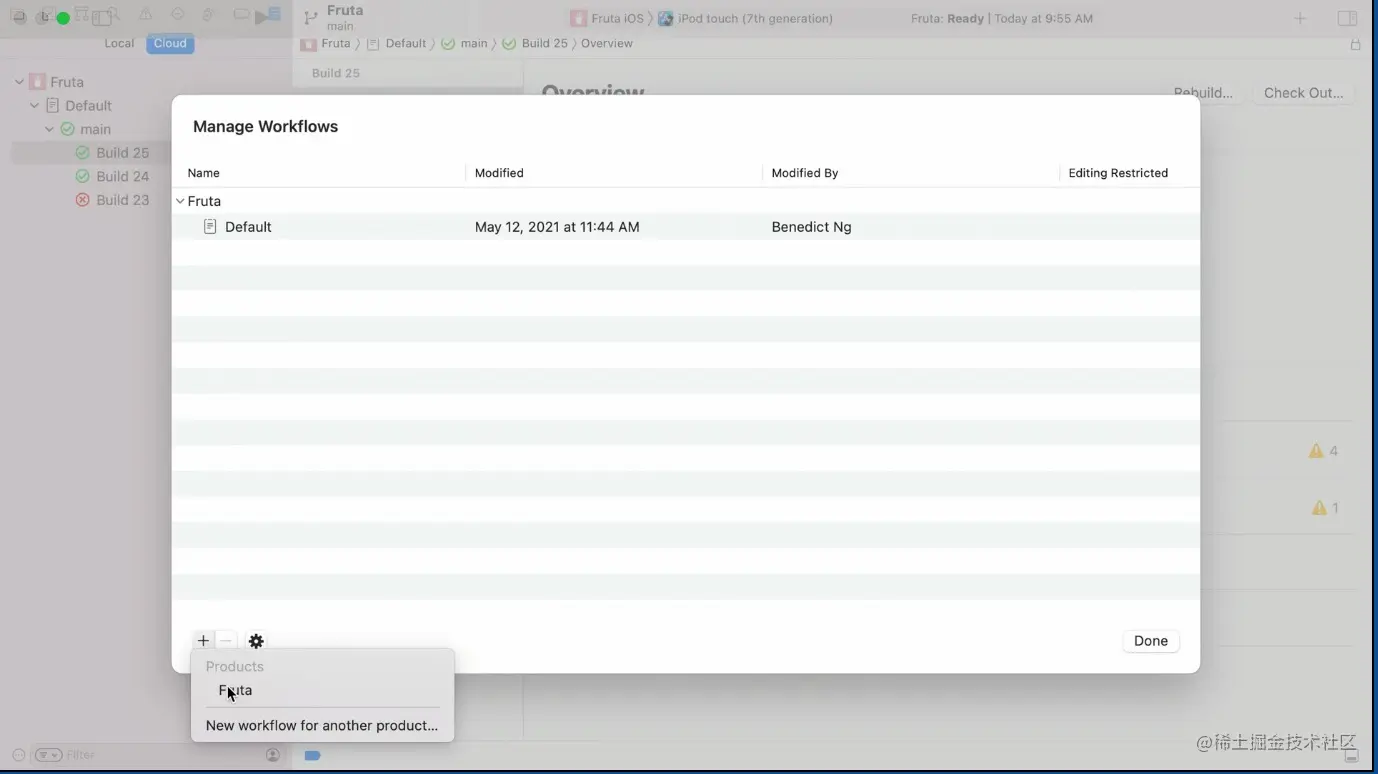Open the issue navigator warning triangle icon
The height and width of the screenshot is (774, 1378).
[146, 14]
